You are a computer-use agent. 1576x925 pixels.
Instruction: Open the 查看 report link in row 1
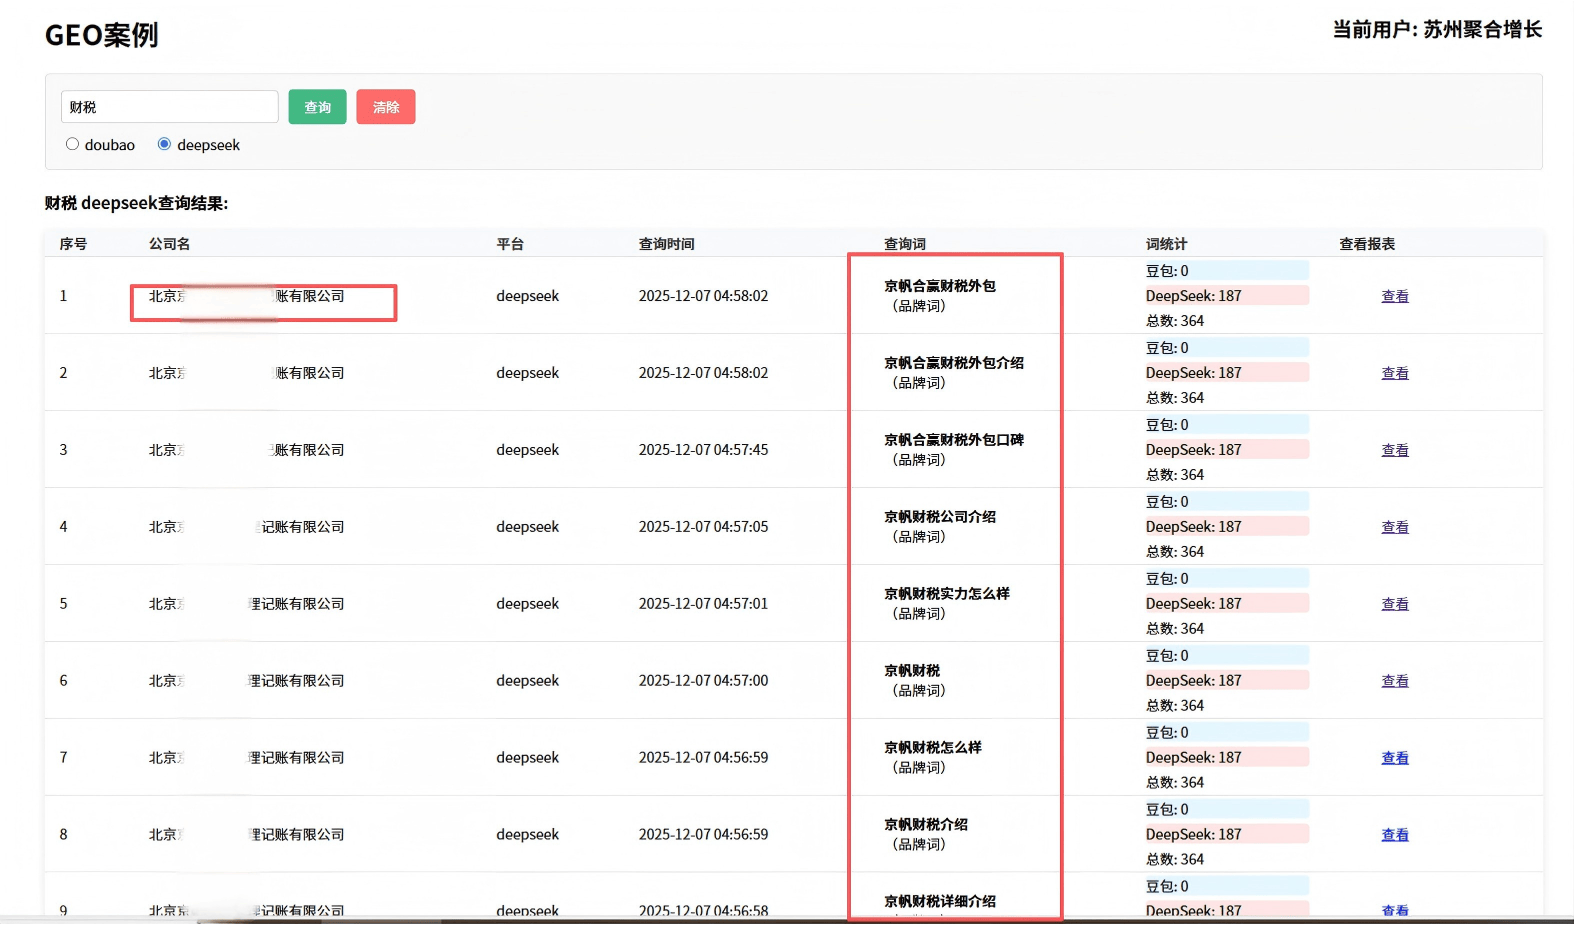pos(1394,296)
